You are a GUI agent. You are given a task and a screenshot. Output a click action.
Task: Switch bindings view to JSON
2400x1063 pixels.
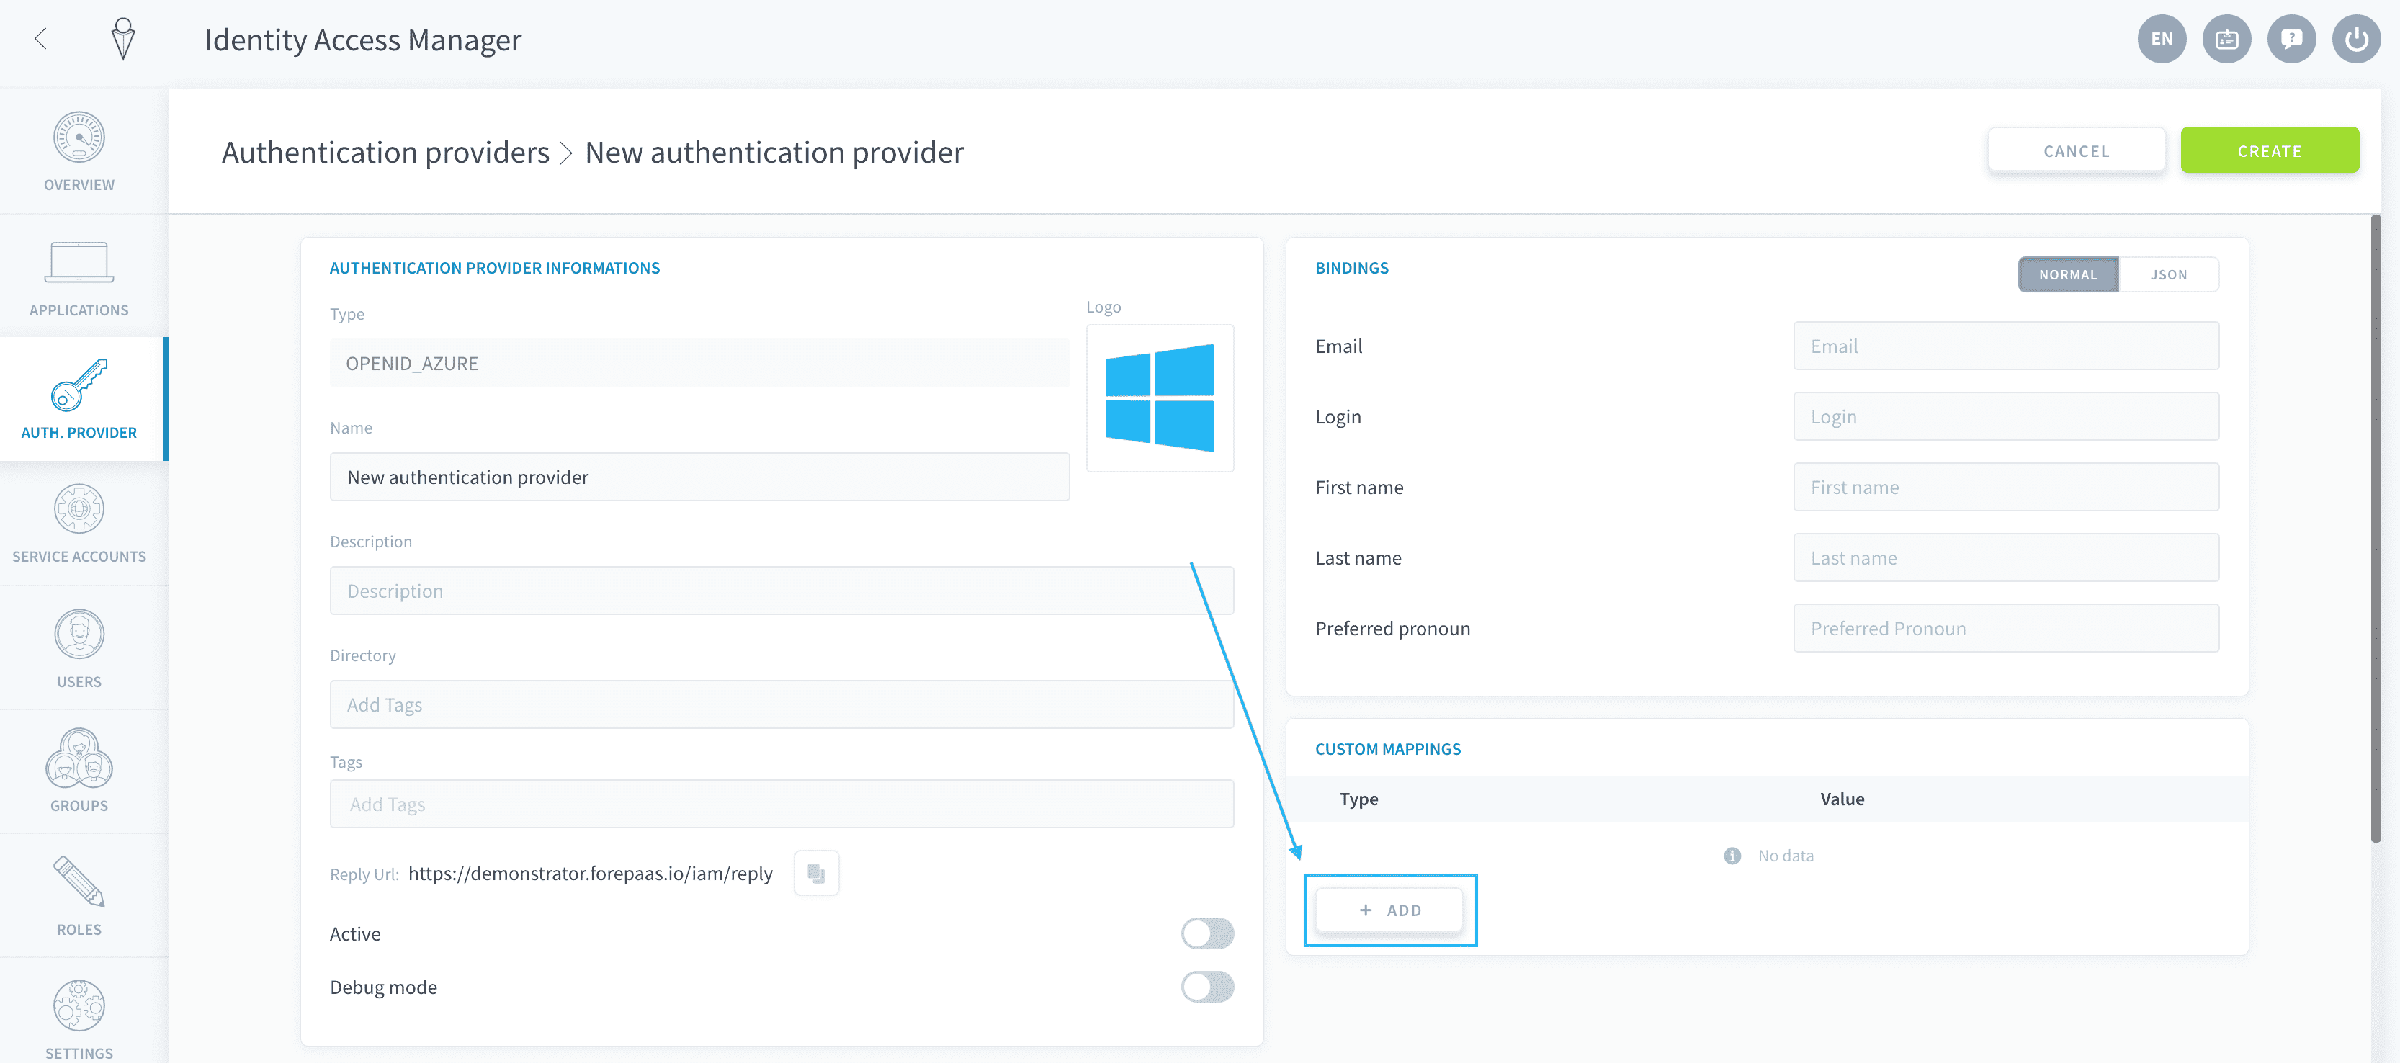pyautogui.click(x=2169, y=274)
